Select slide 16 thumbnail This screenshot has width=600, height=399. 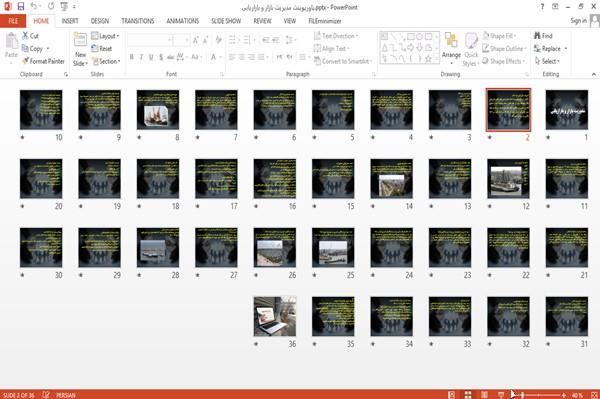(x=275, y=179)
